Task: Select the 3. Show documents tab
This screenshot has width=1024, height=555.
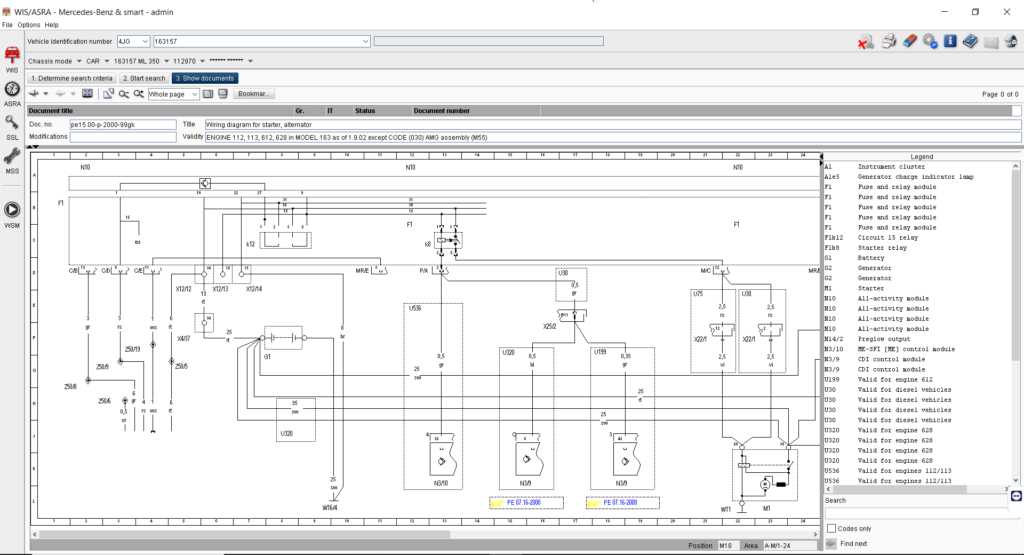Action: click(205, 78)
